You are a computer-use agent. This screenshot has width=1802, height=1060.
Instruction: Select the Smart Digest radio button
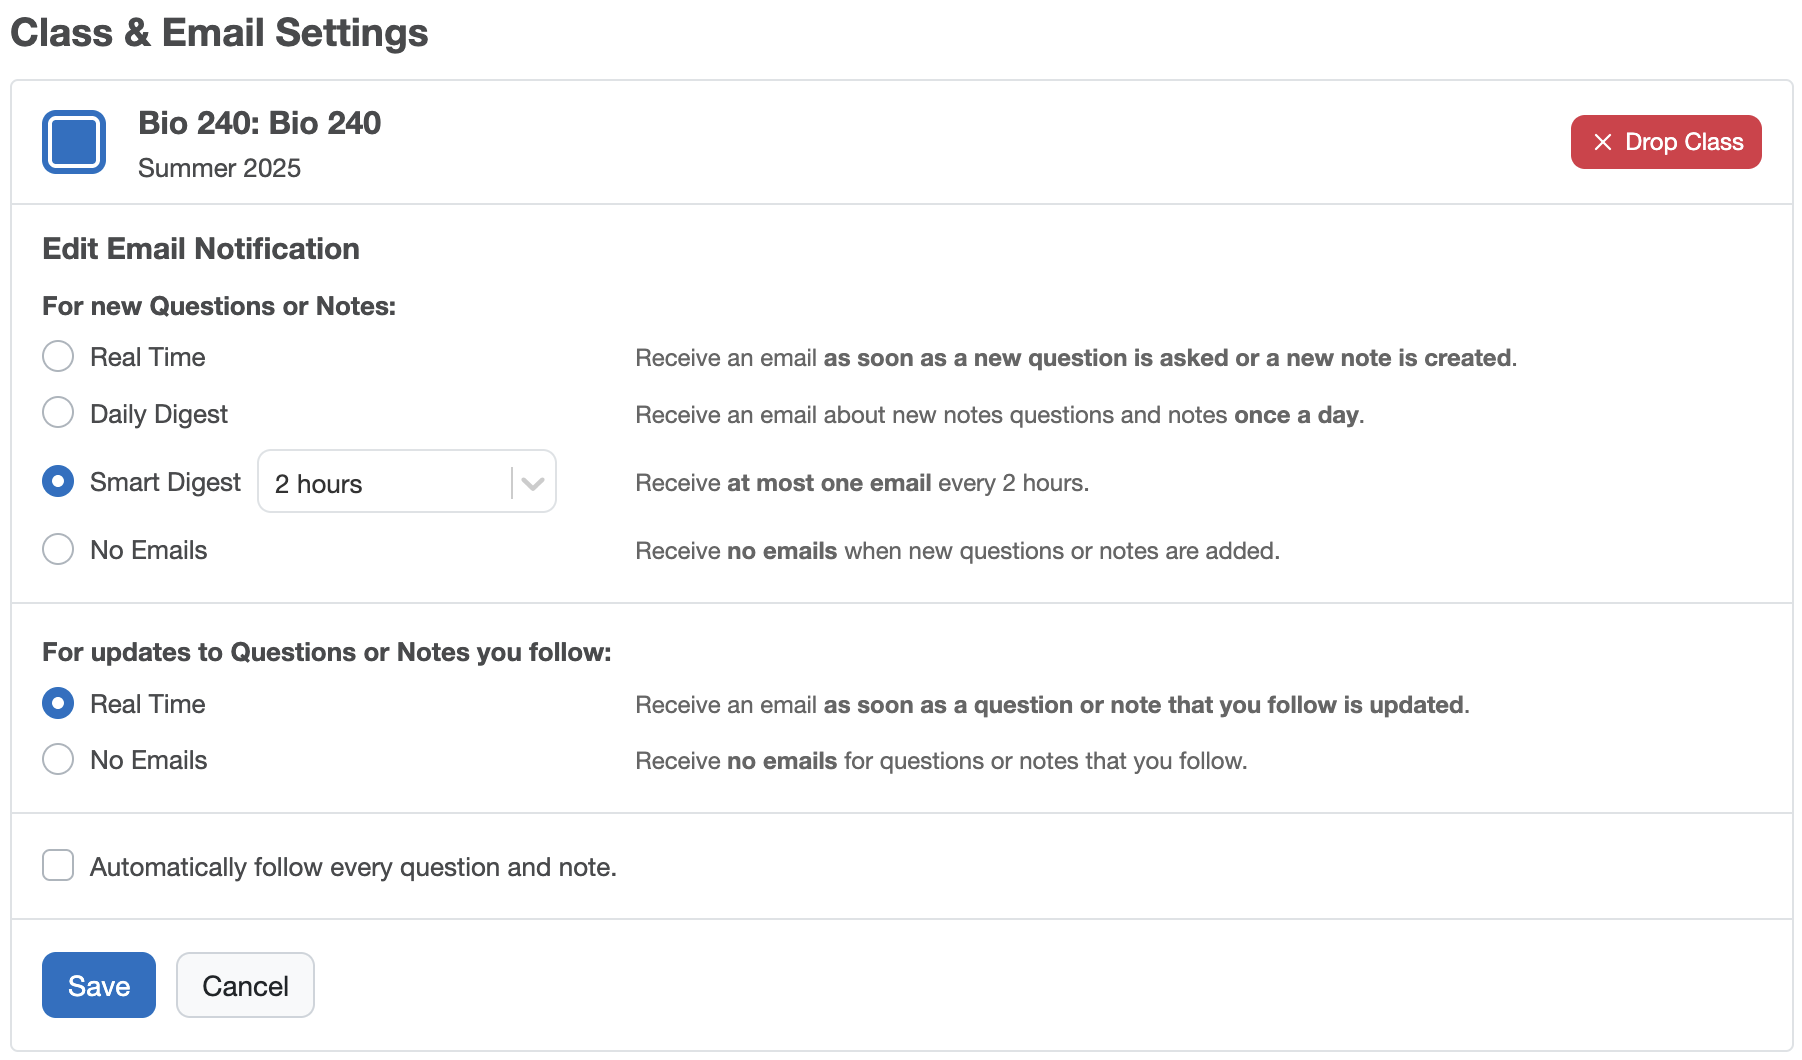tap(58, 481)
